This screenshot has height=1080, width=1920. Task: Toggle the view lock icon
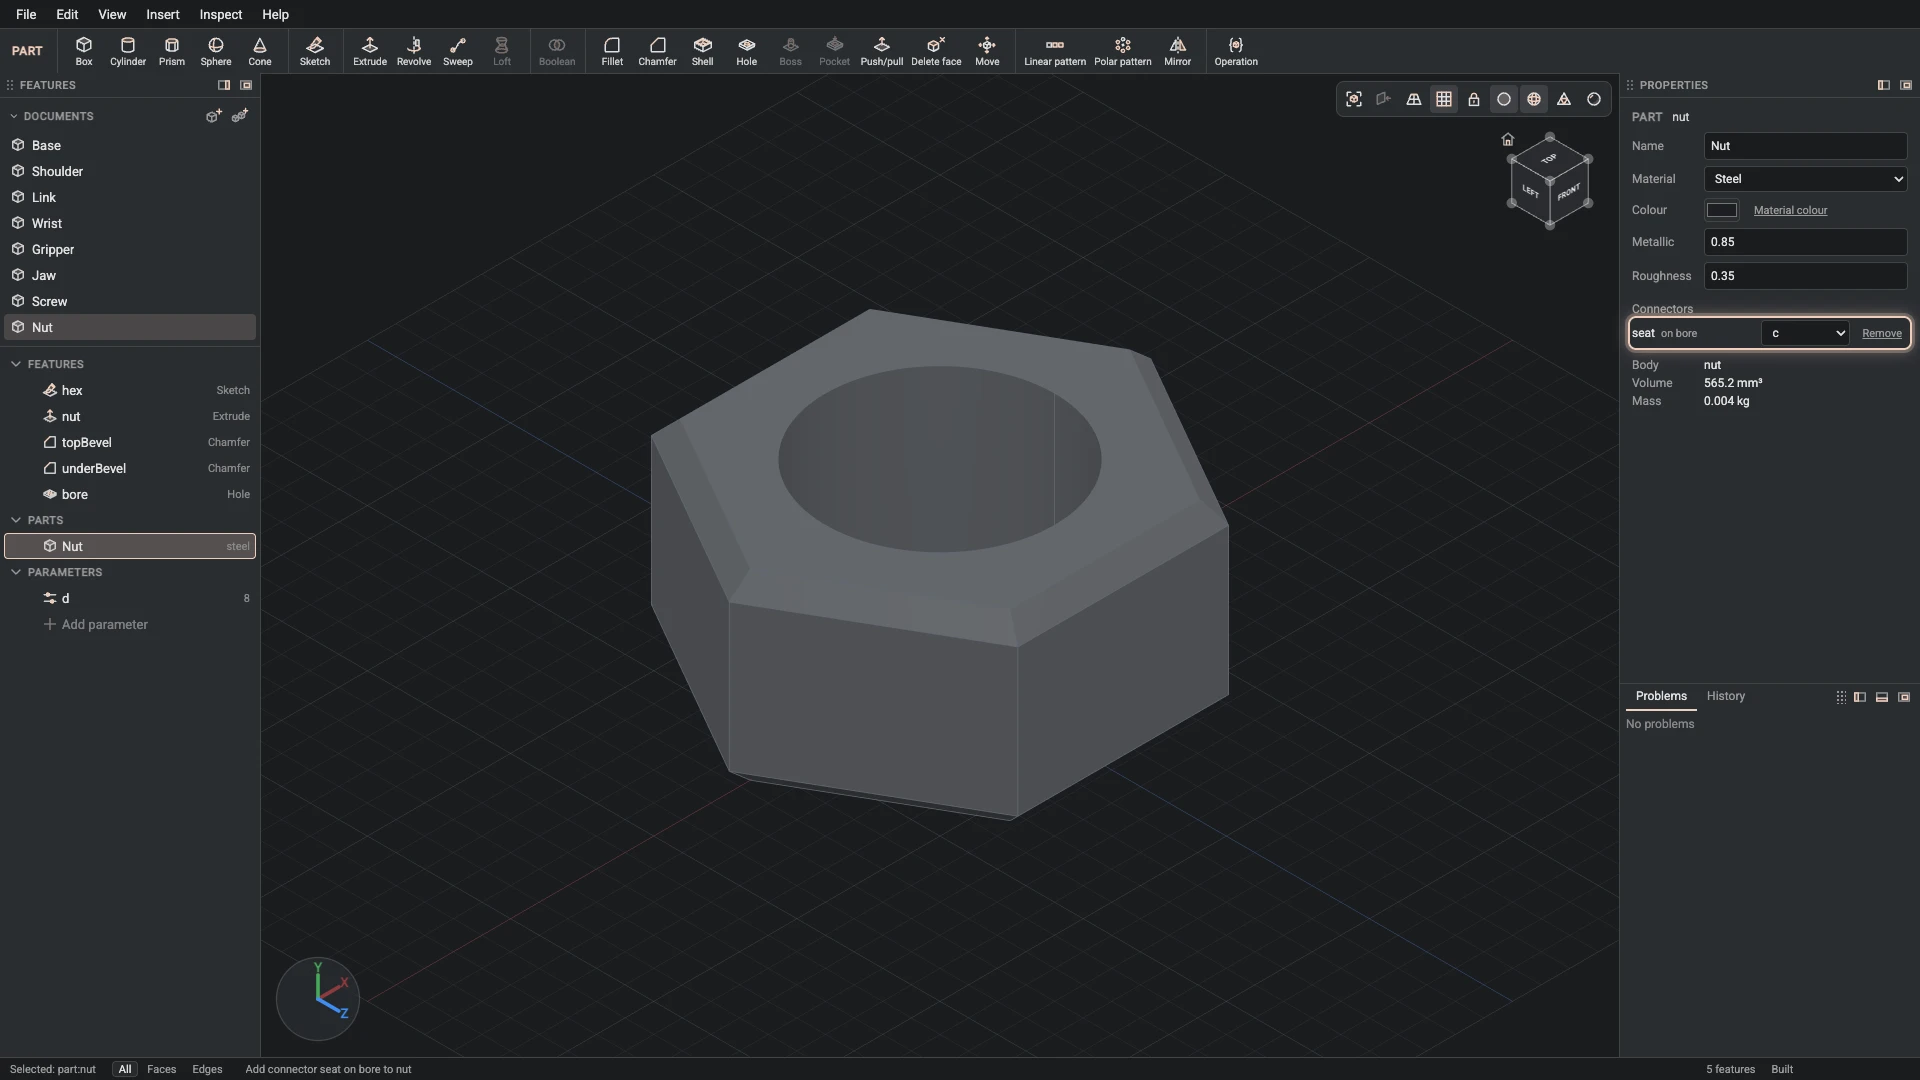tap(1473, 99)
